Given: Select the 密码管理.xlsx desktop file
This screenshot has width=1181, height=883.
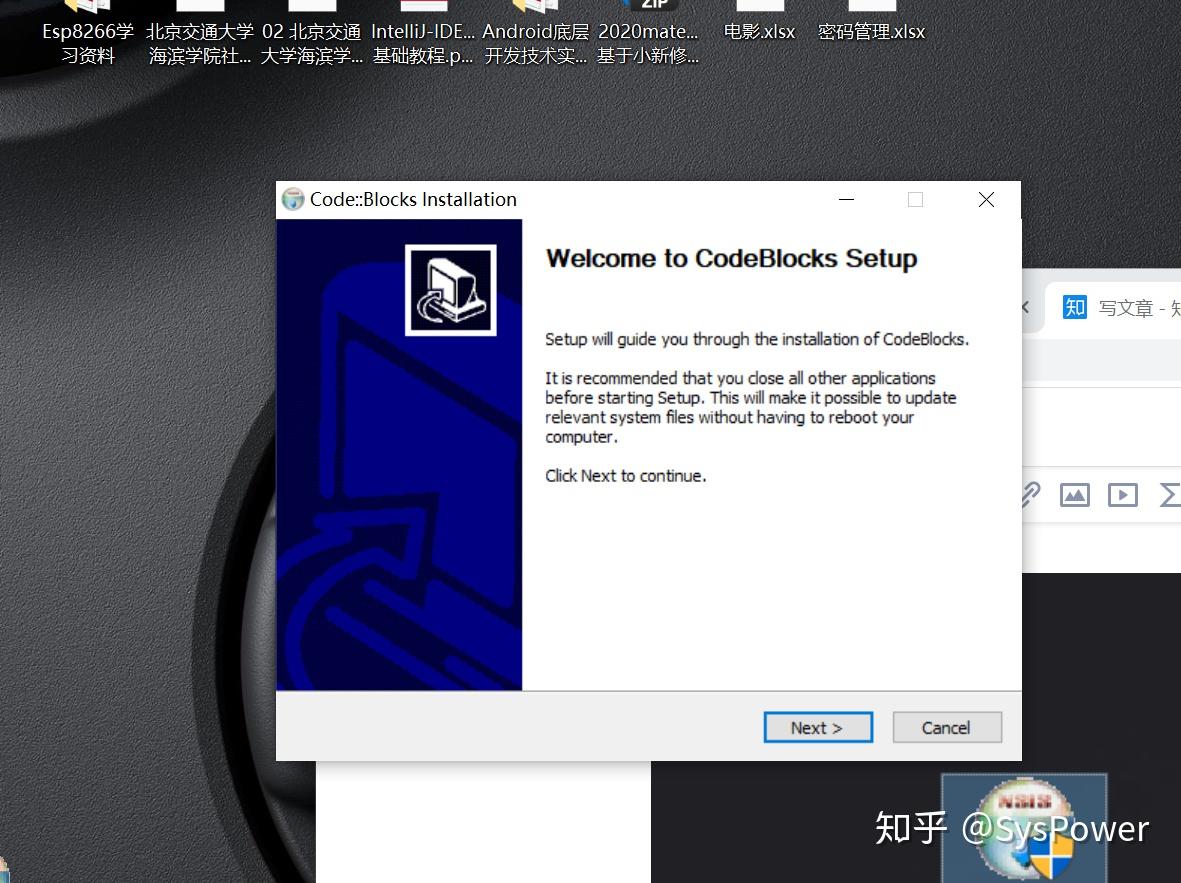Looking at the screenshot, I should coord(871,23).
